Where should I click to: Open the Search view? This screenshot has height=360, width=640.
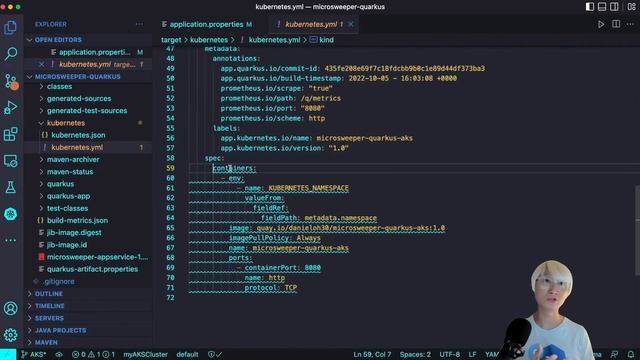click(11, 53)
